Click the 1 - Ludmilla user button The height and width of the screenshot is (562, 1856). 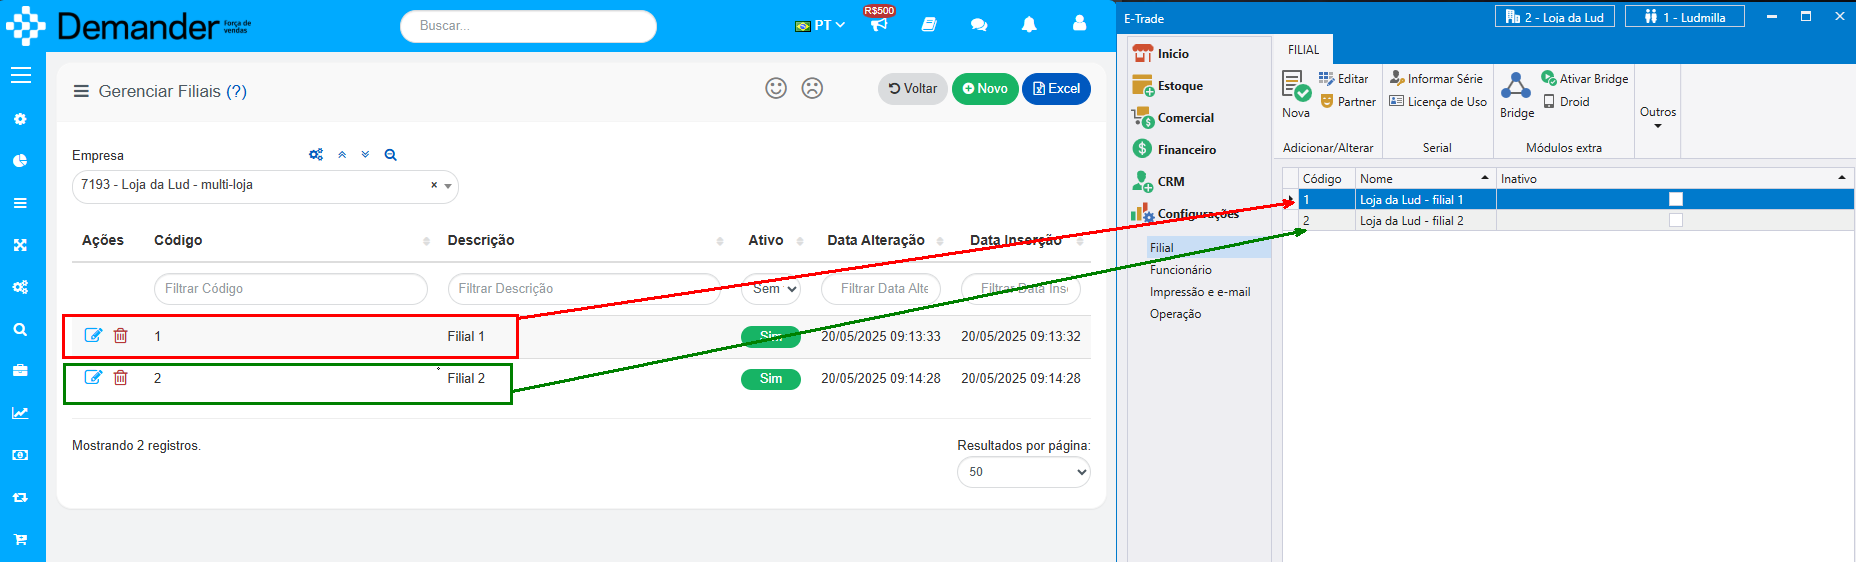(1684, 16)
